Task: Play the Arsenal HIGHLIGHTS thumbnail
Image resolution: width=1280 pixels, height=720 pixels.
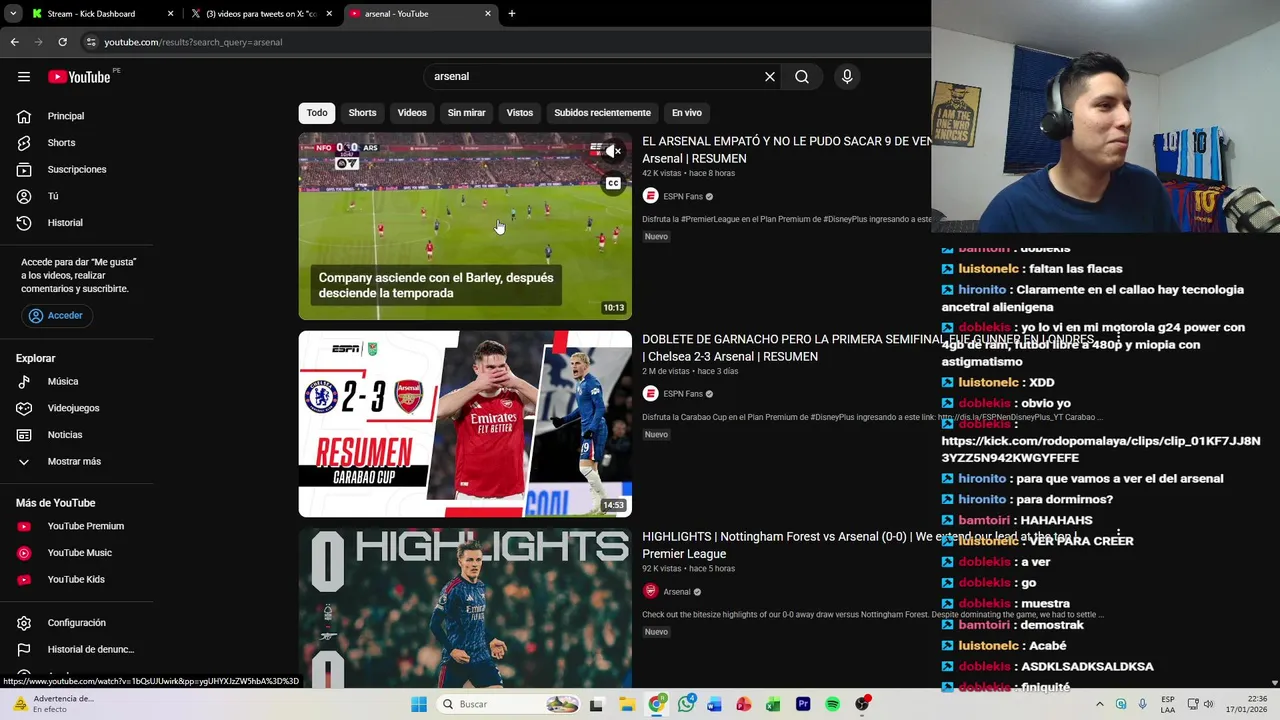Action: (x=465, y=608)
